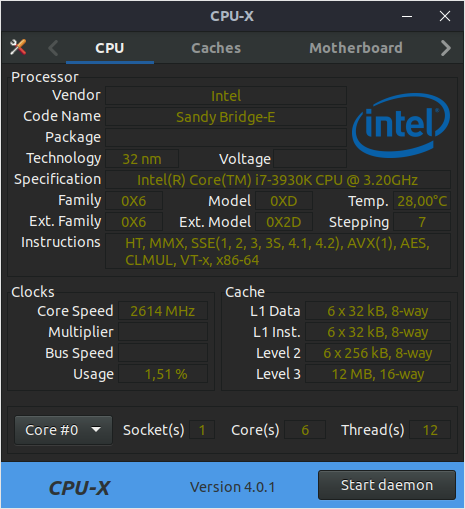This screenshot has width=465, height=509.
Task: Click the Start daemon button
Action: tap(387, 485)
